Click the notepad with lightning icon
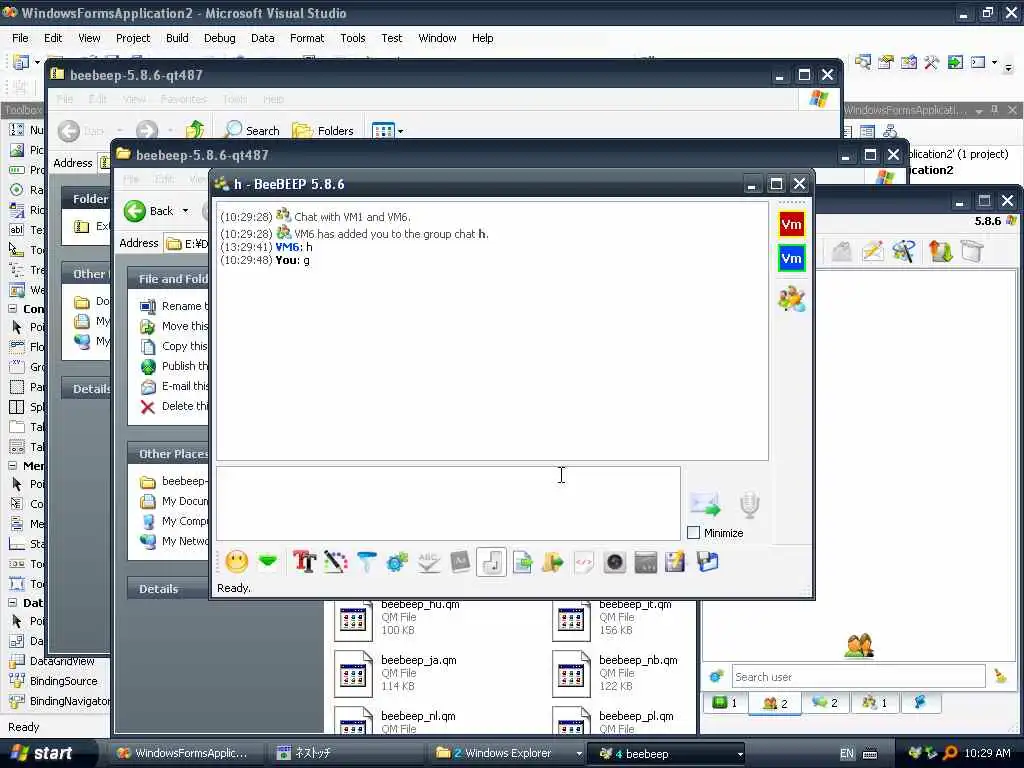 pyautogui.click(x=675, y=562)
